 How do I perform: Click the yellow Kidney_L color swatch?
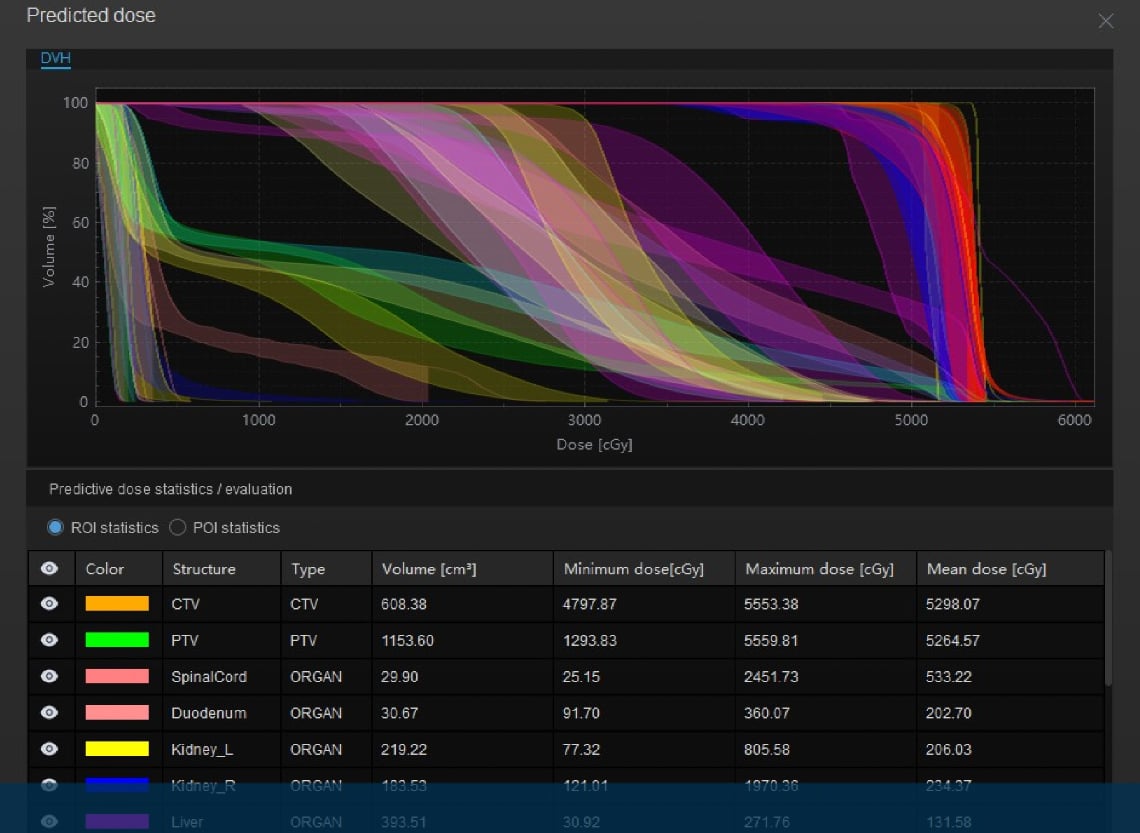pos(117,749)
